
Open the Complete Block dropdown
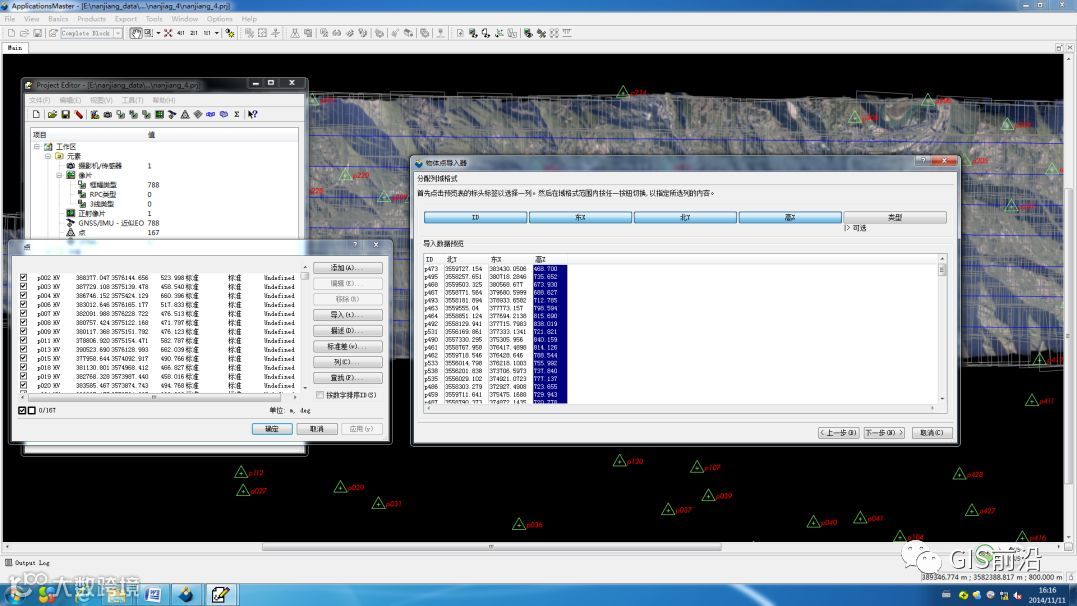point(118,33)
